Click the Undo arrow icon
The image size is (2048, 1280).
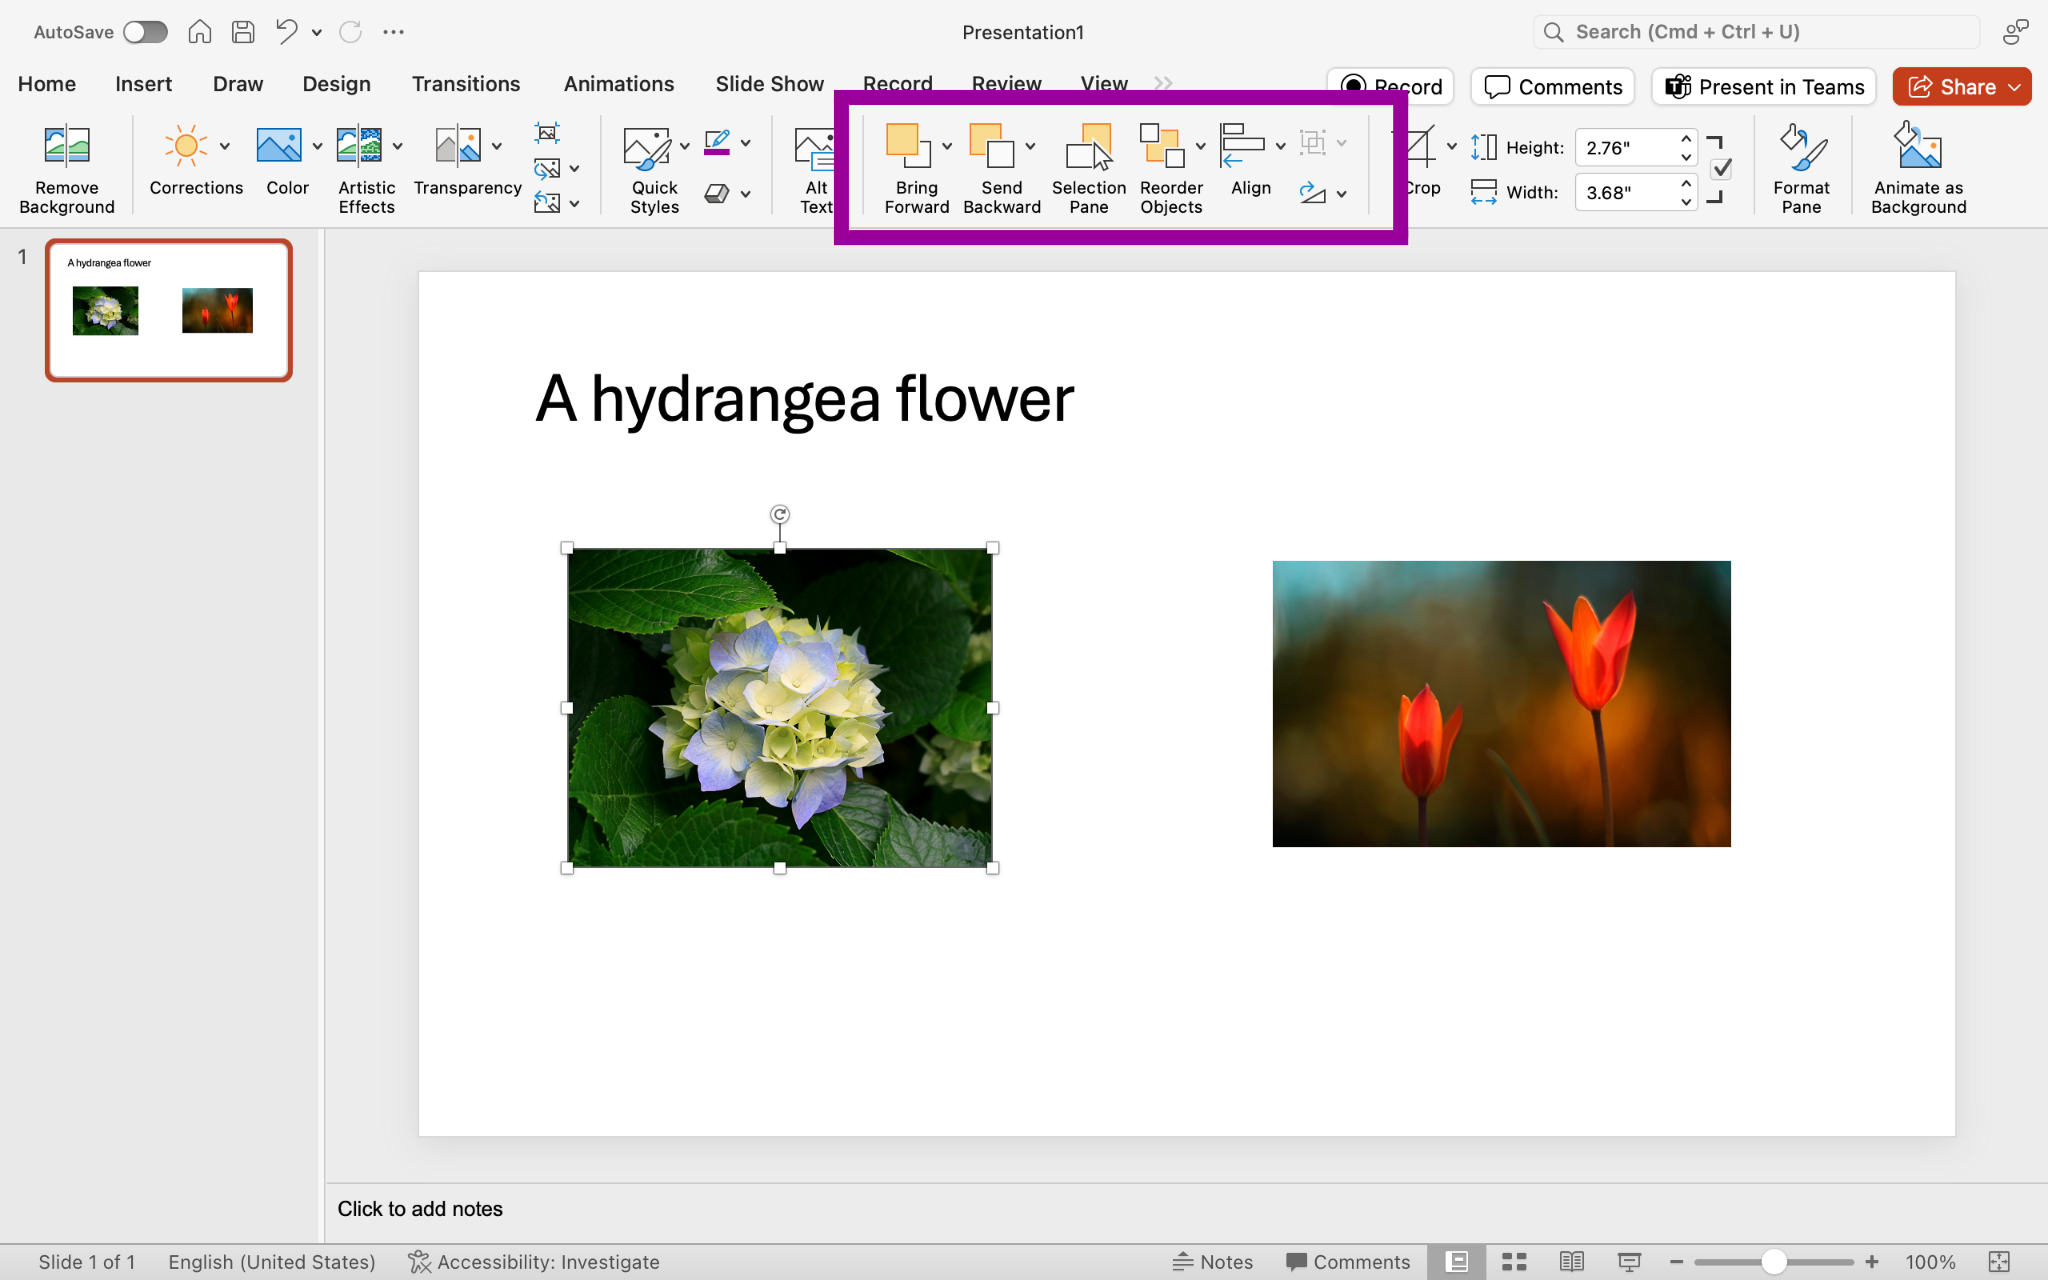(287, 32)
